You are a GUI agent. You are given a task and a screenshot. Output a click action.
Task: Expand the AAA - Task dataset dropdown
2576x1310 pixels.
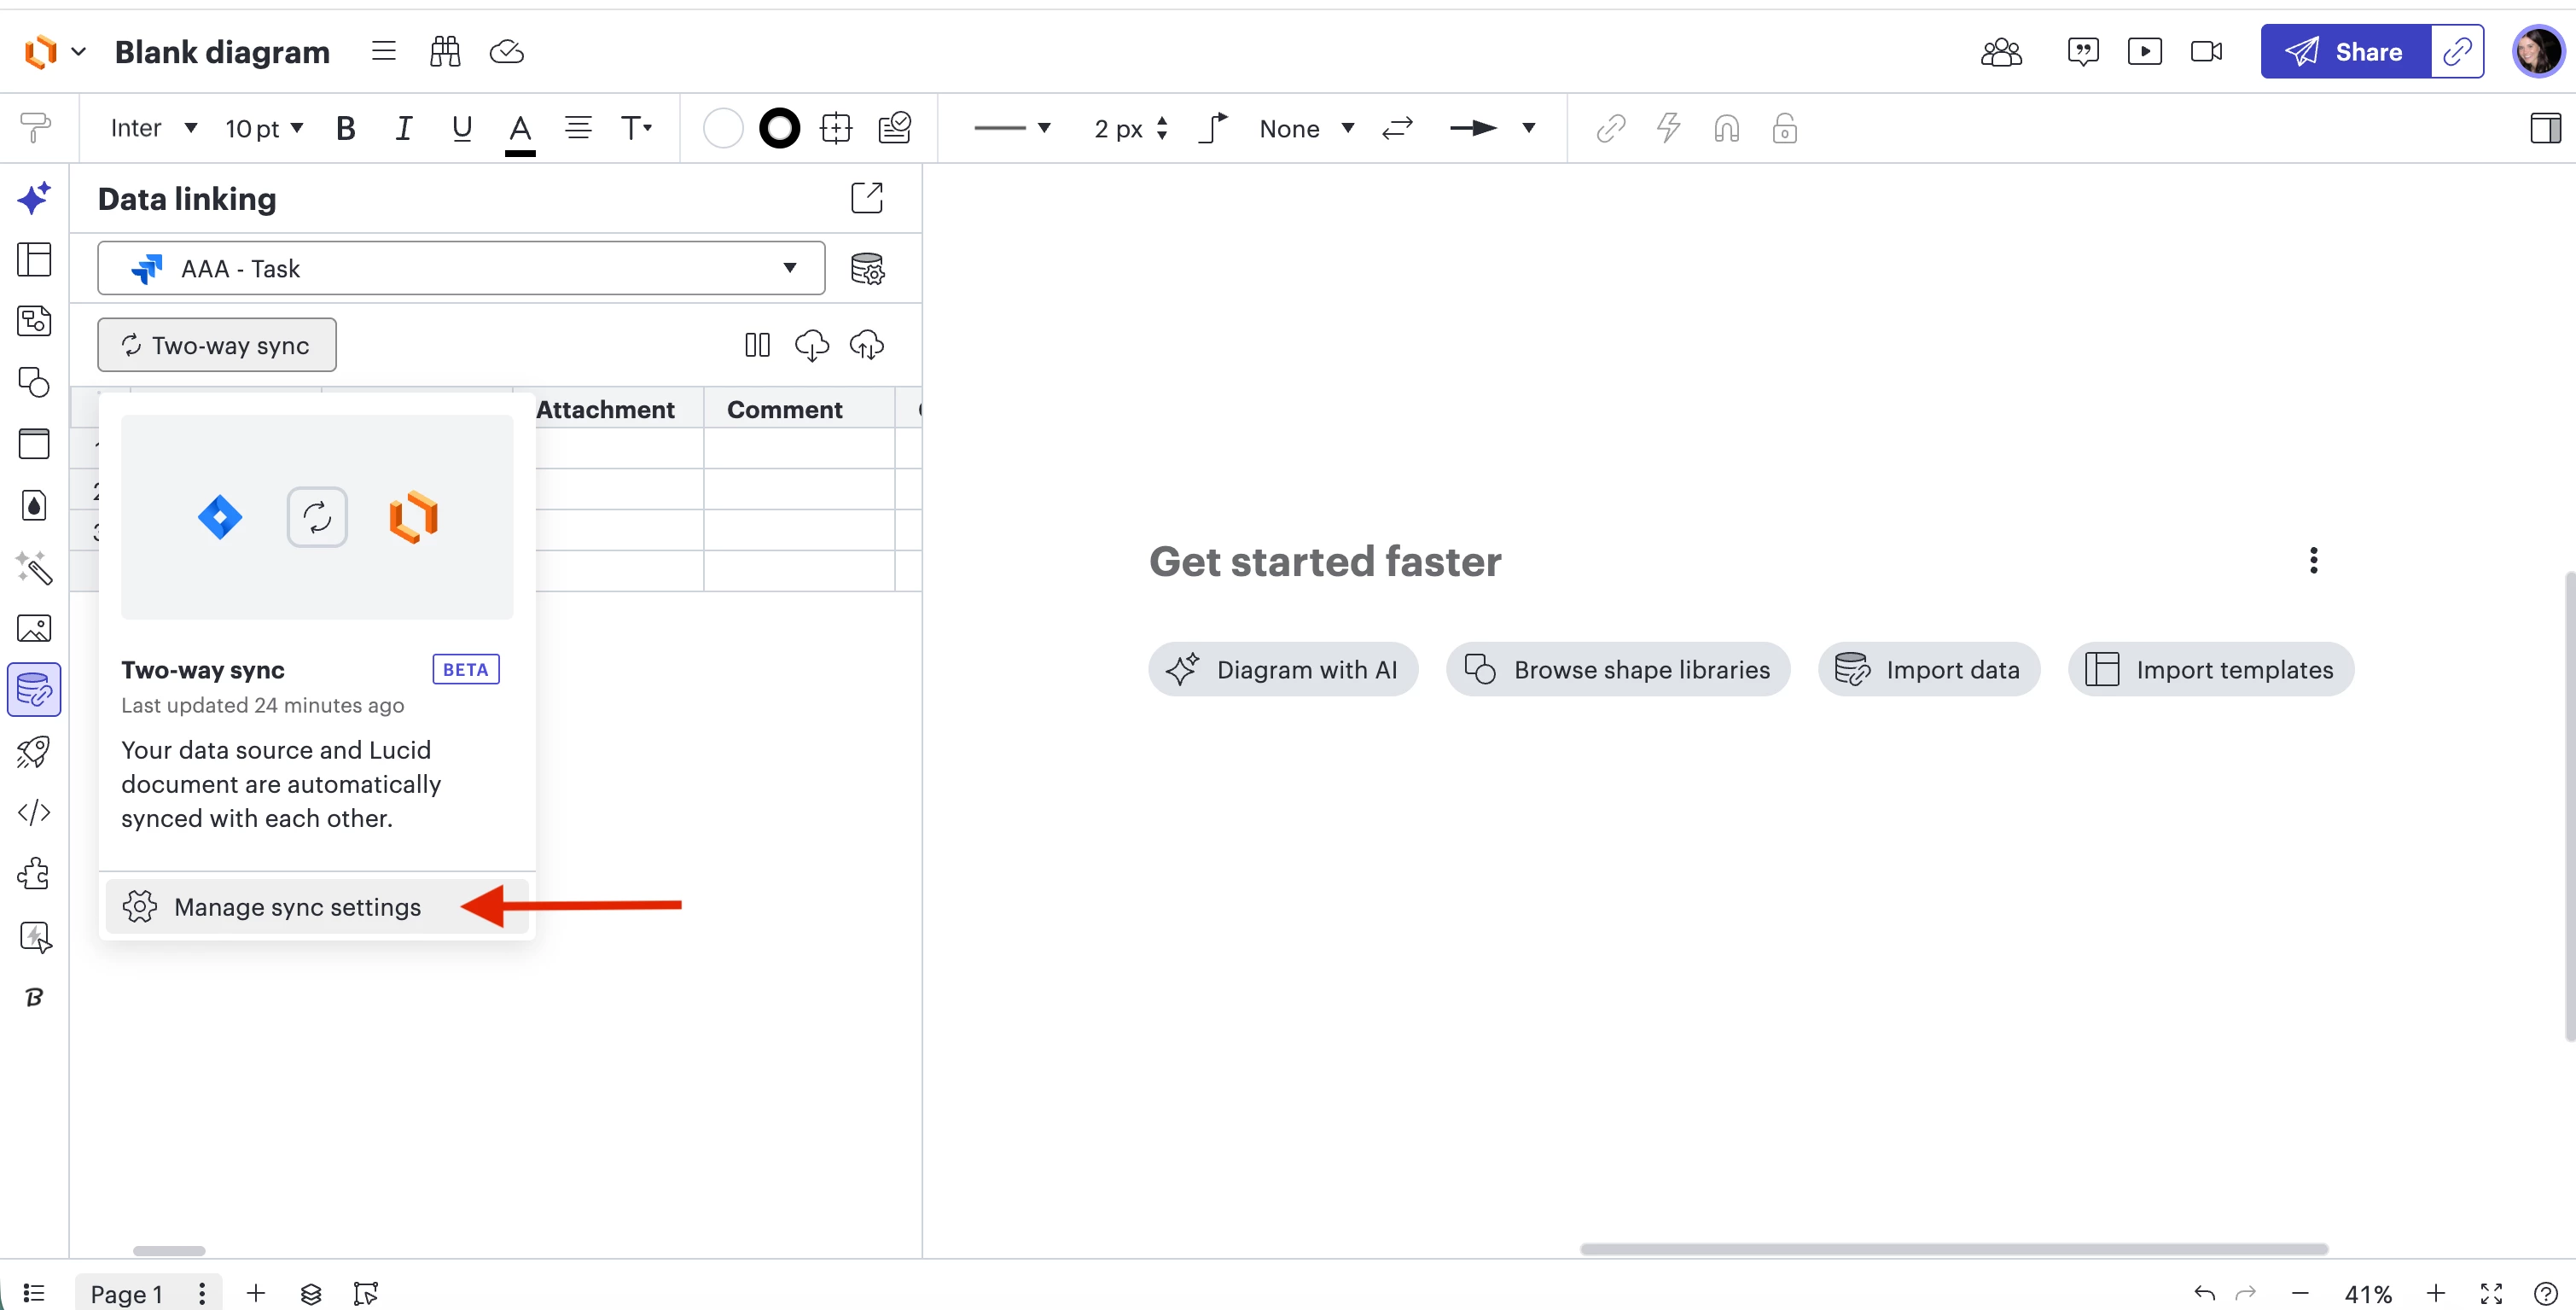tap(461, 268)
